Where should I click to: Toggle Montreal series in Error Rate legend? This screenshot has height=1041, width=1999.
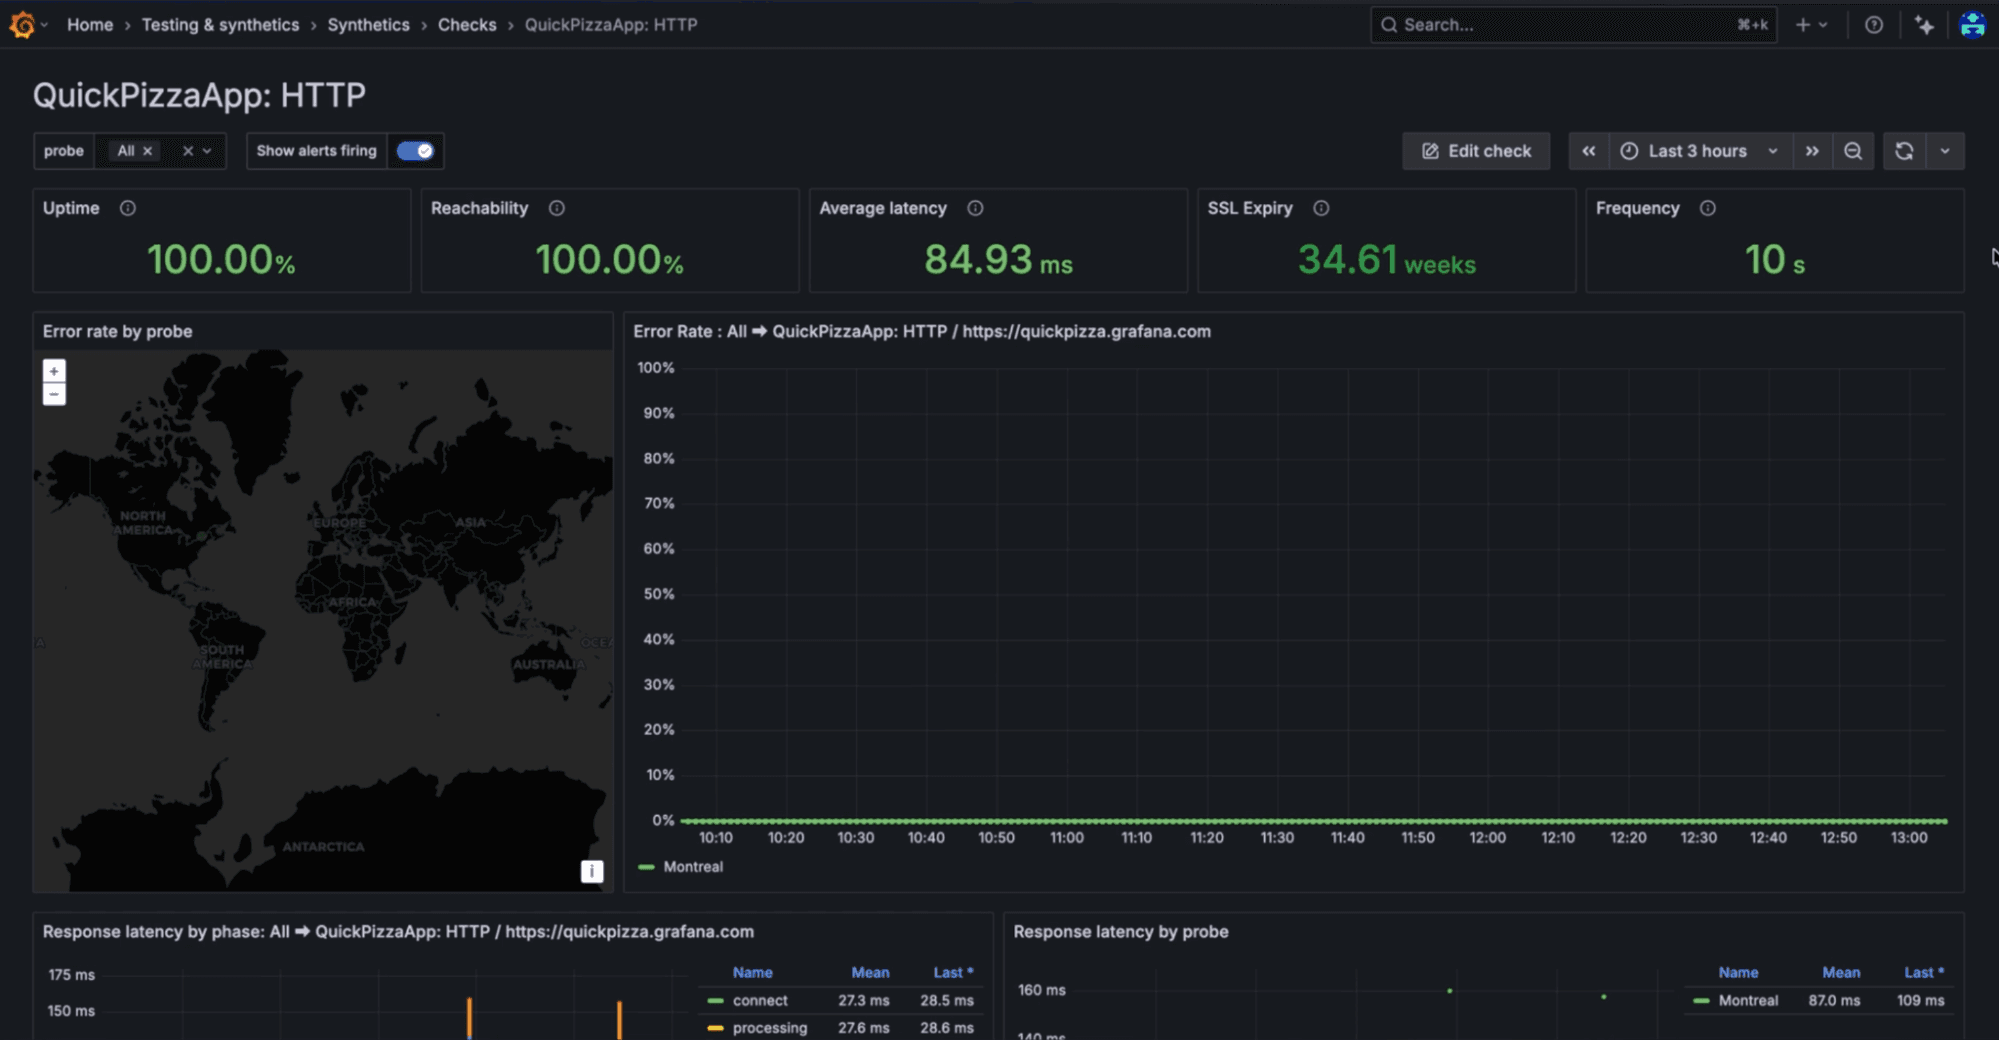[x=693, y=867]
